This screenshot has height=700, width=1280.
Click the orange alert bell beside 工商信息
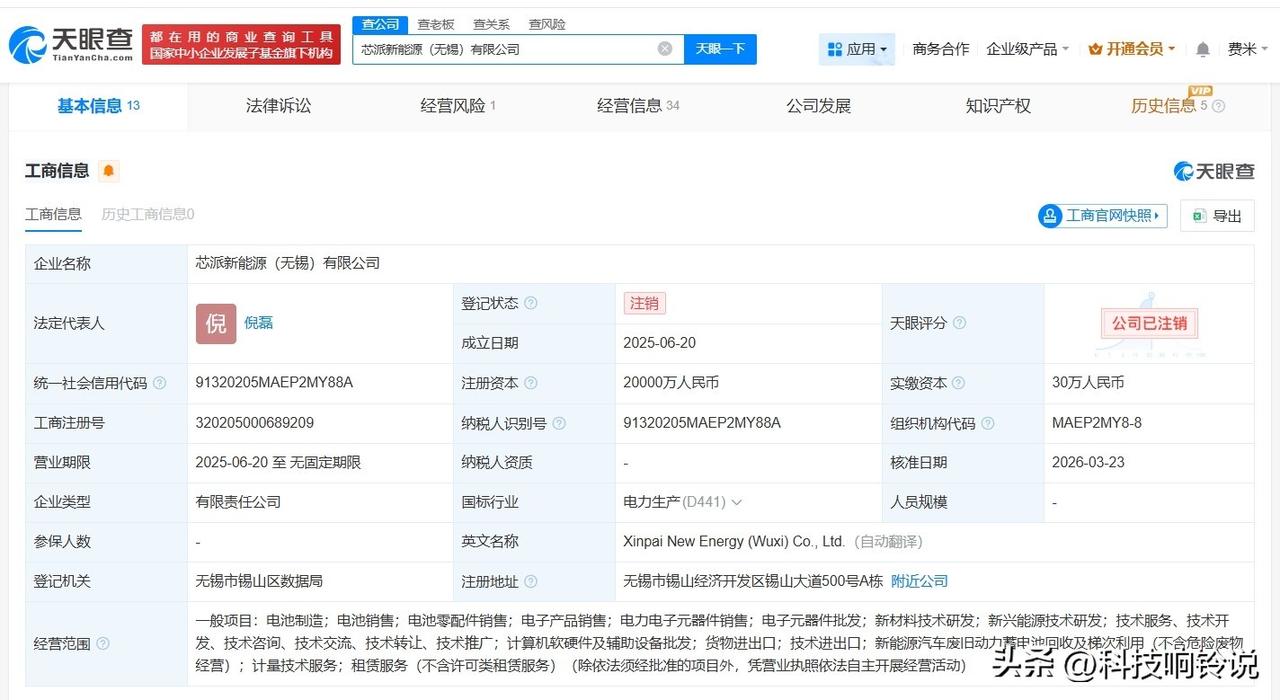108,171
